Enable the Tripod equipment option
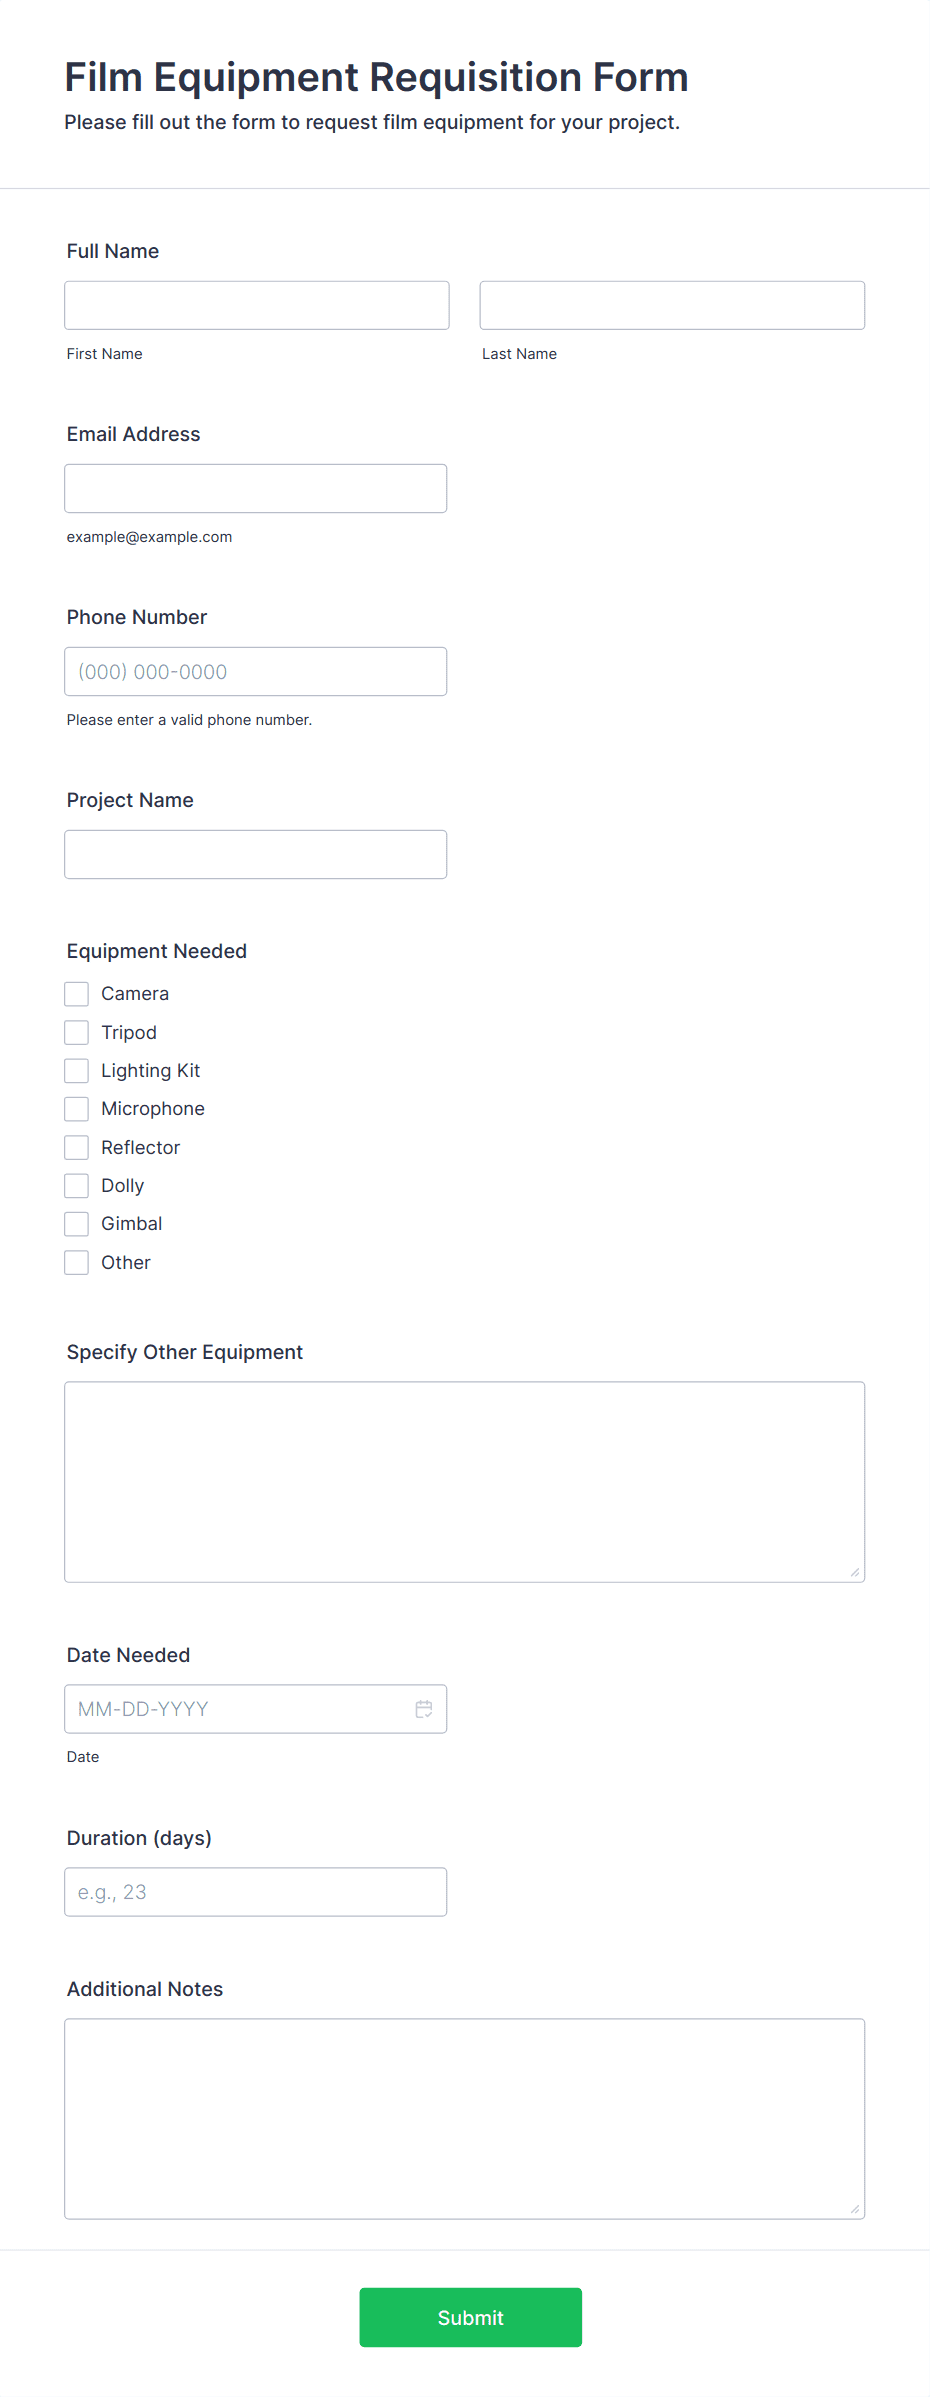The width and height of the screenshot is (930, 2397). point(77,1032)
